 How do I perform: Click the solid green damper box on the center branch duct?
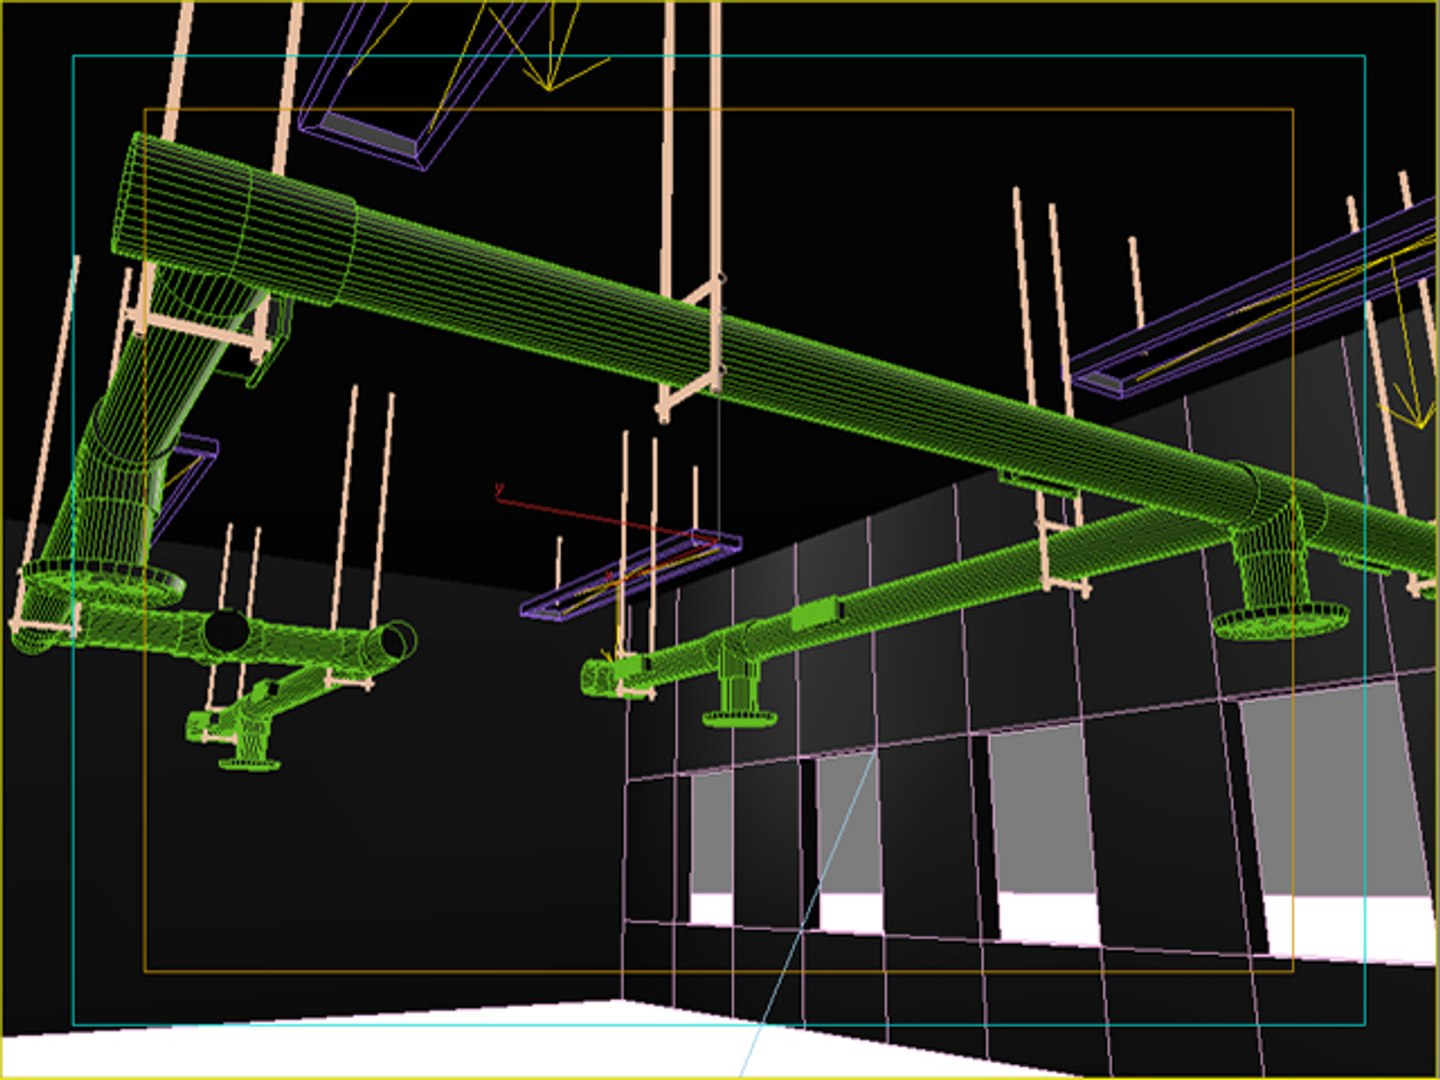coord(818,613)
